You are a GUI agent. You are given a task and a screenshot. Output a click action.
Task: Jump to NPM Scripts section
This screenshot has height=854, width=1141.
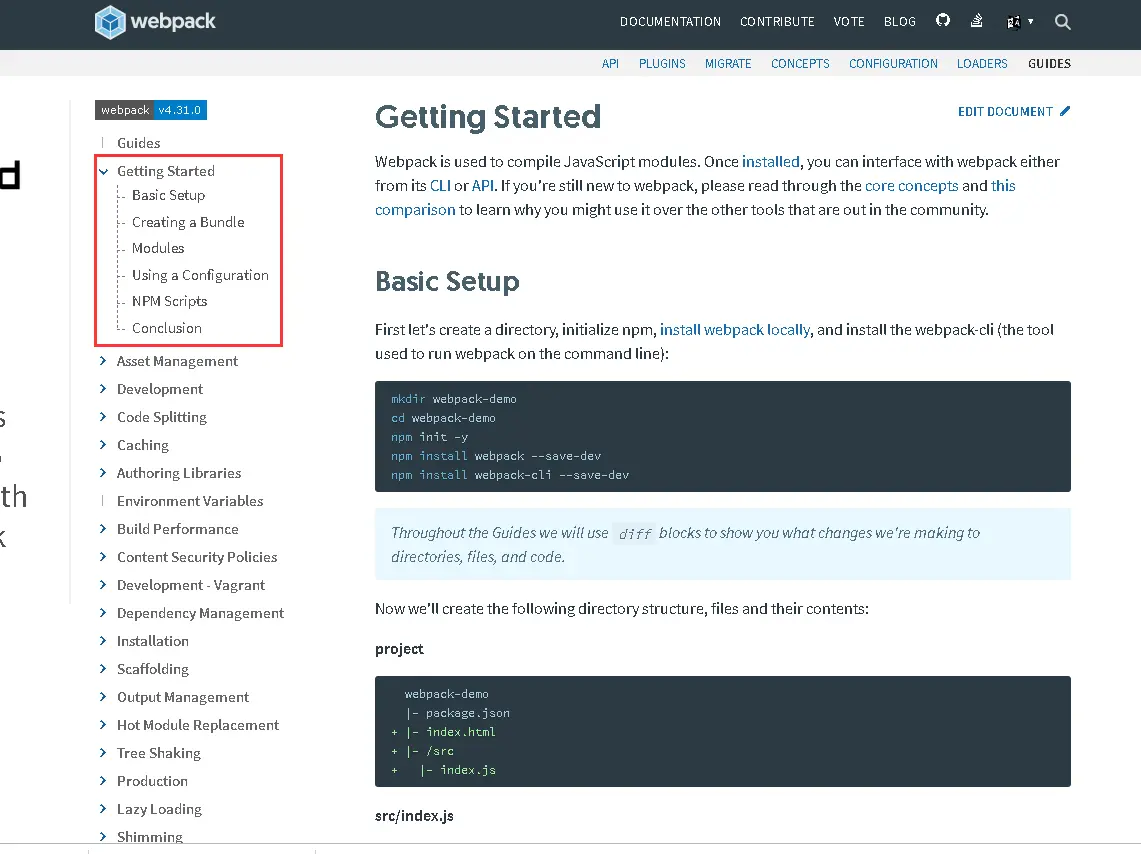(170, 301)
